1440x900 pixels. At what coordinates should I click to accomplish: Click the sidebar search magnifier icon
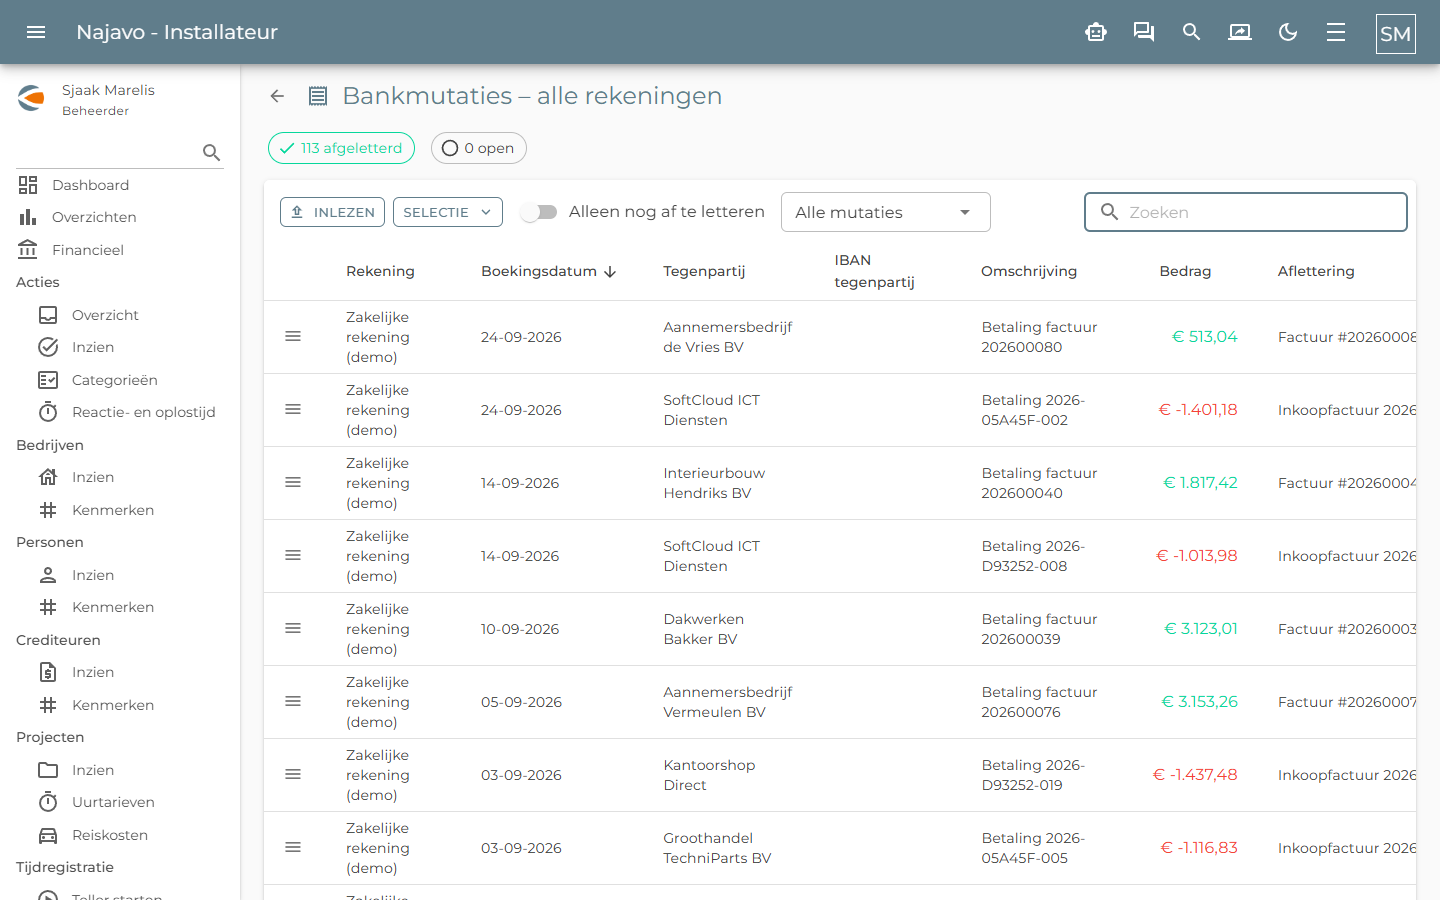[211, 152]
